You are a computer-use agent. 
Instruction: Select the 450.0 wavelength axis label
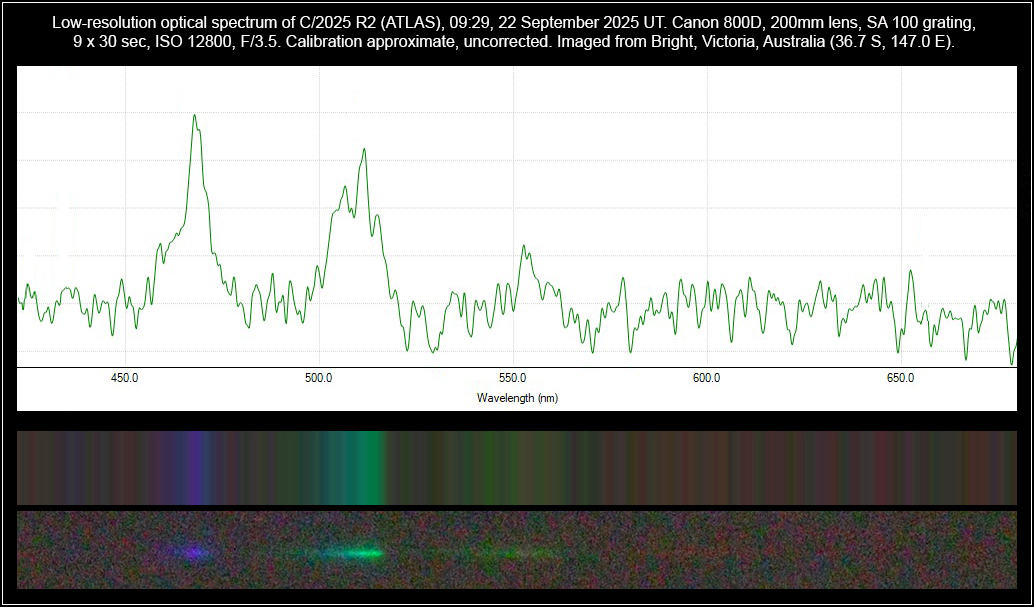pyautogui.click(x=125, y=379)
